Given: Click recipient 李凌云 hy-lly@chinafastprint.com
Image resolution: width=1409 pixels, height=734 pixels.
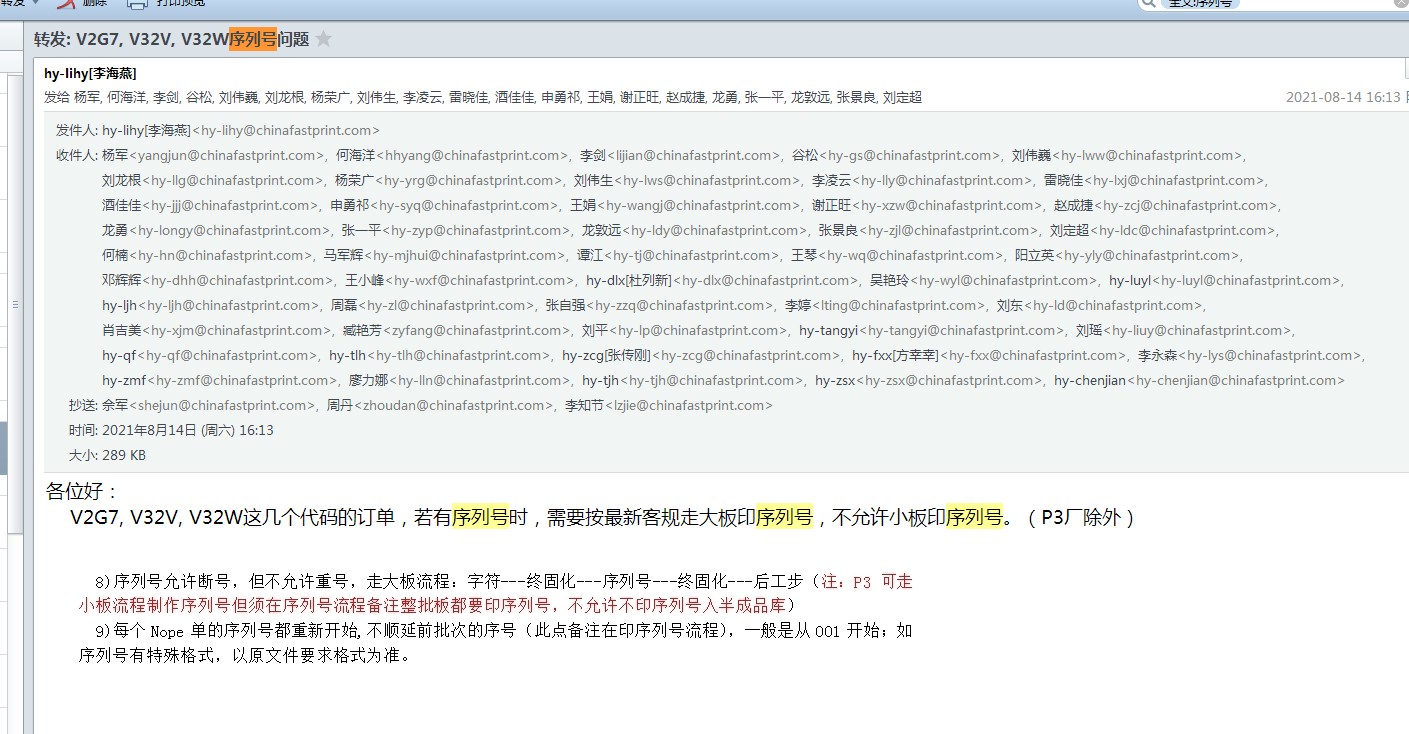Looking at the screenshot, I should [922, 180].
